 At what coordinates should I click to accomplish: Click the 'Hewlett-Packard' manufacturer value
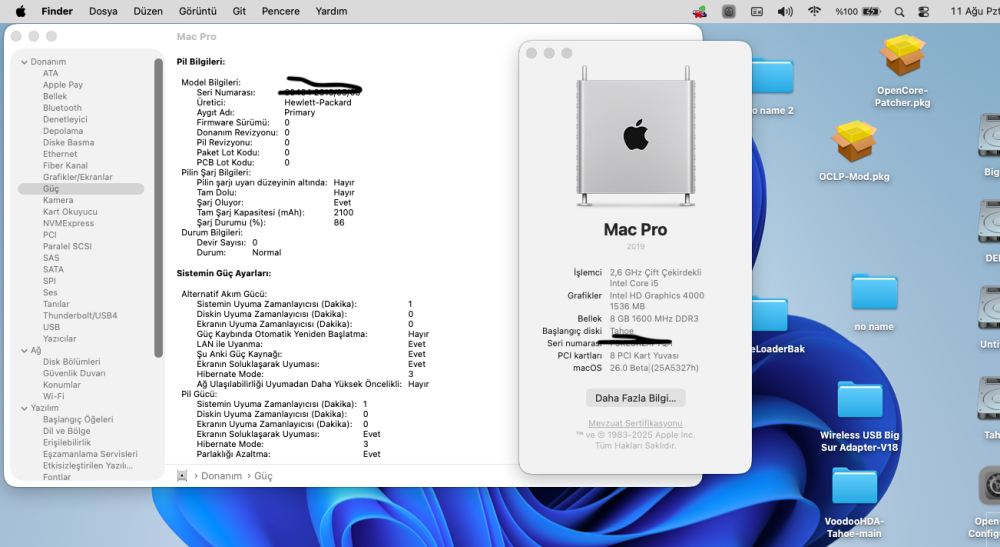318,102
